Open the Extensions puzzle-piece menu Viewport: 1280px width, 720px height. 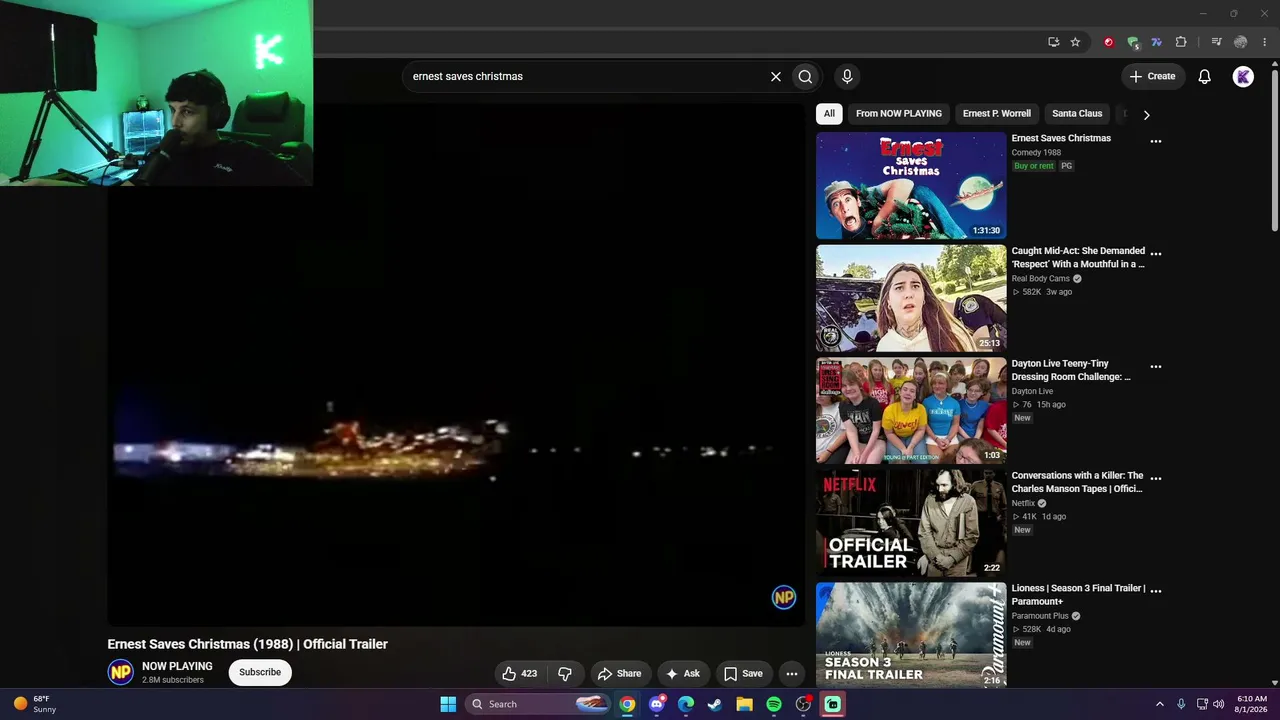click(x=1181, y=42)
